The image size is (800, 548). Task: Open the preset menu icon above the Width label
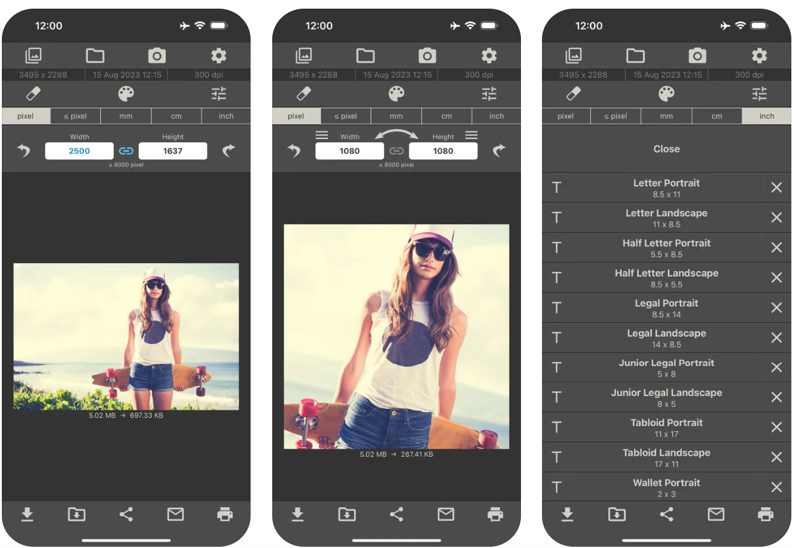[x=322, y=135]
